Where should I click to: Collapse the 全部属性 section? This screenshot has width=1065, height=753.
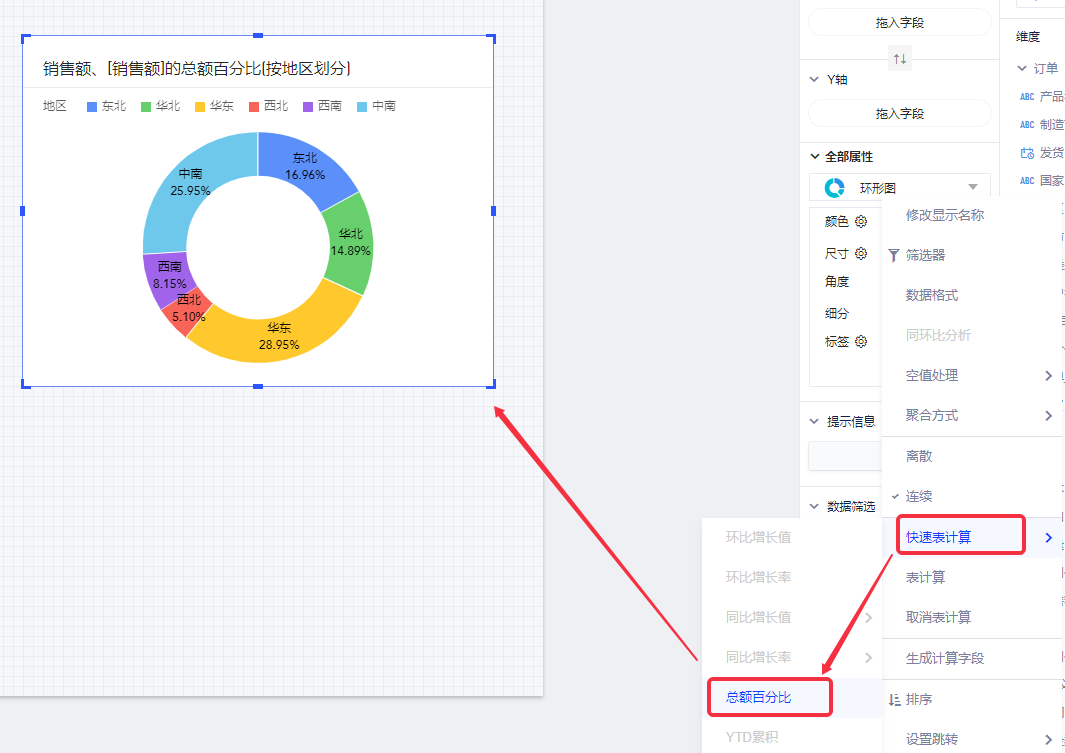814,157
